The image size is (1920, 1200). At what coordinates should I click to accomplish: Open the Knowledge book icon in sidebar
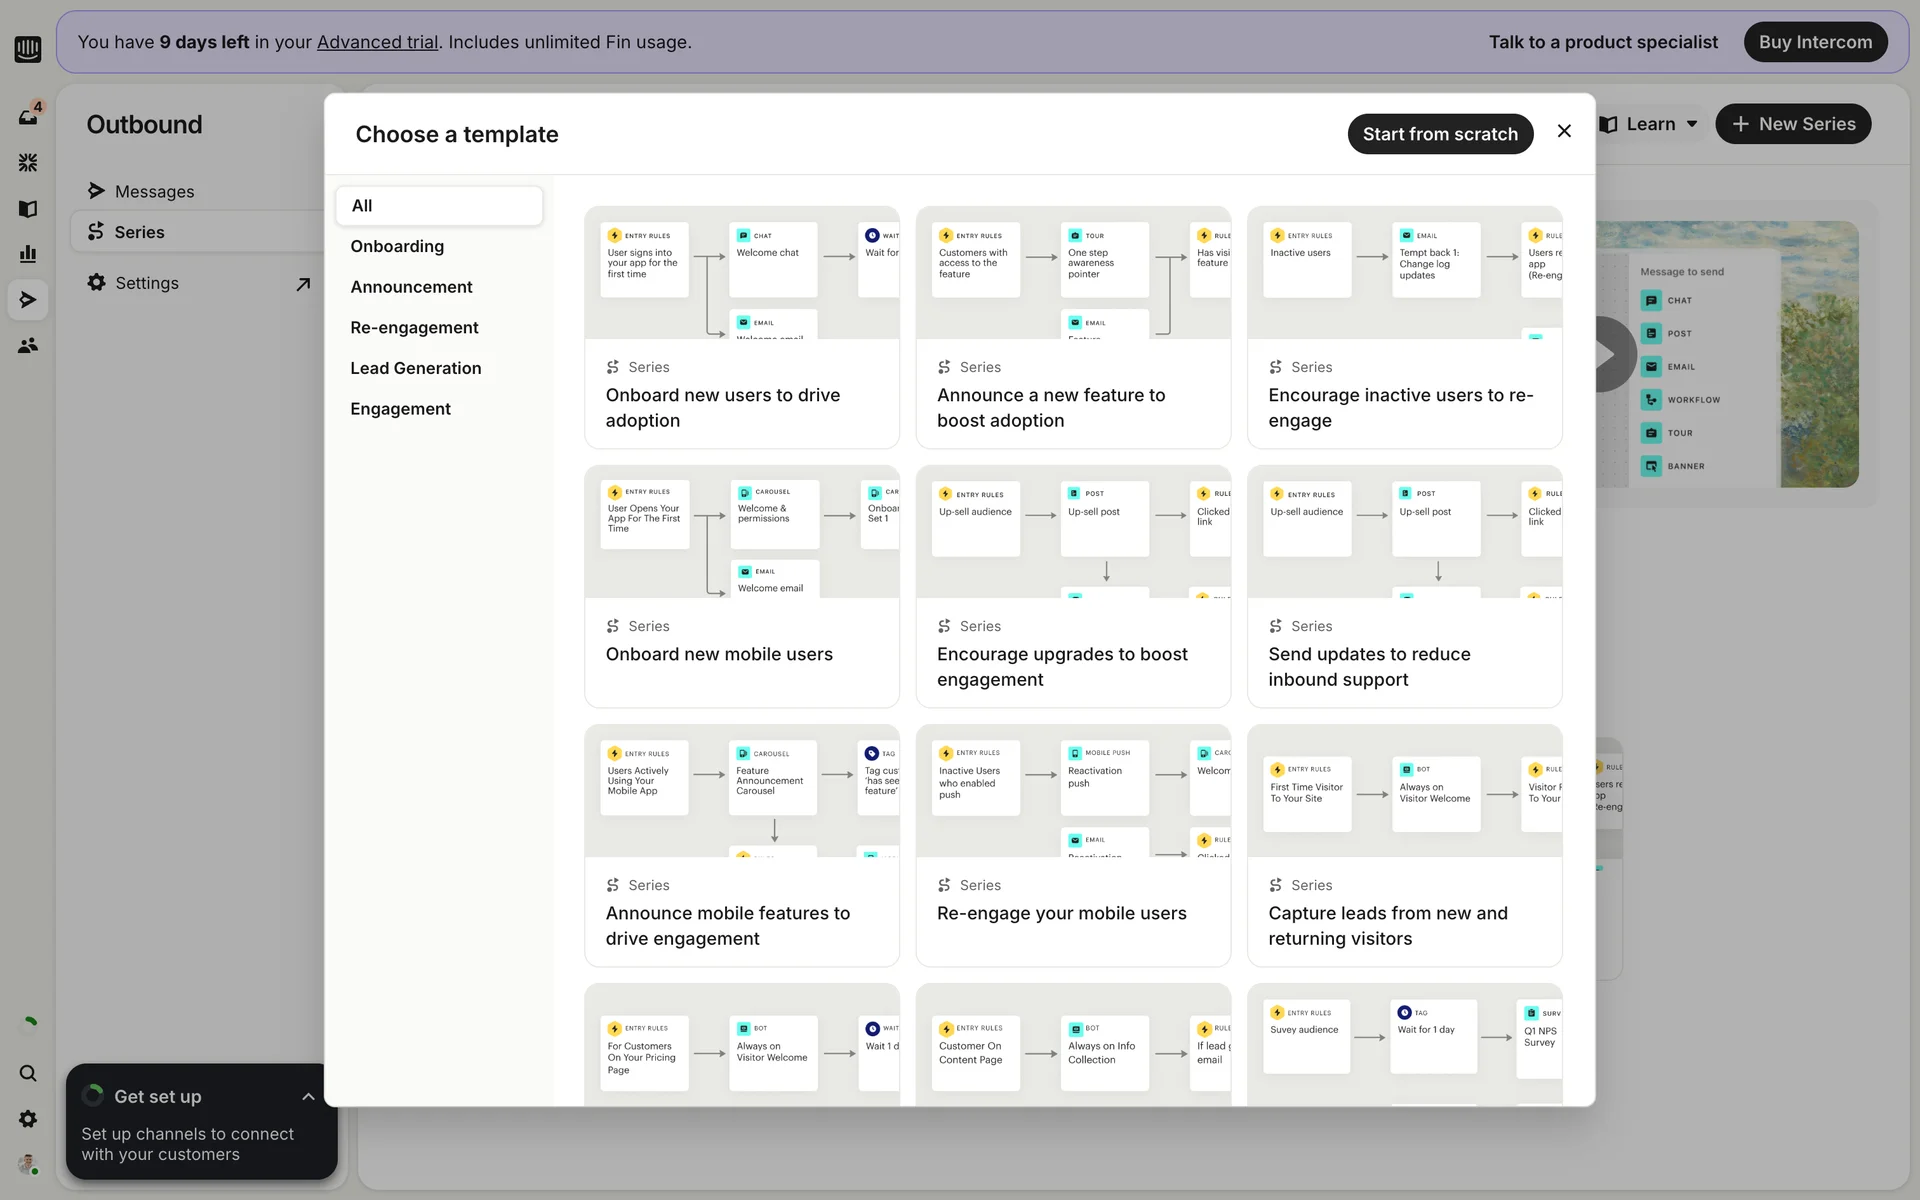[28, 208]
